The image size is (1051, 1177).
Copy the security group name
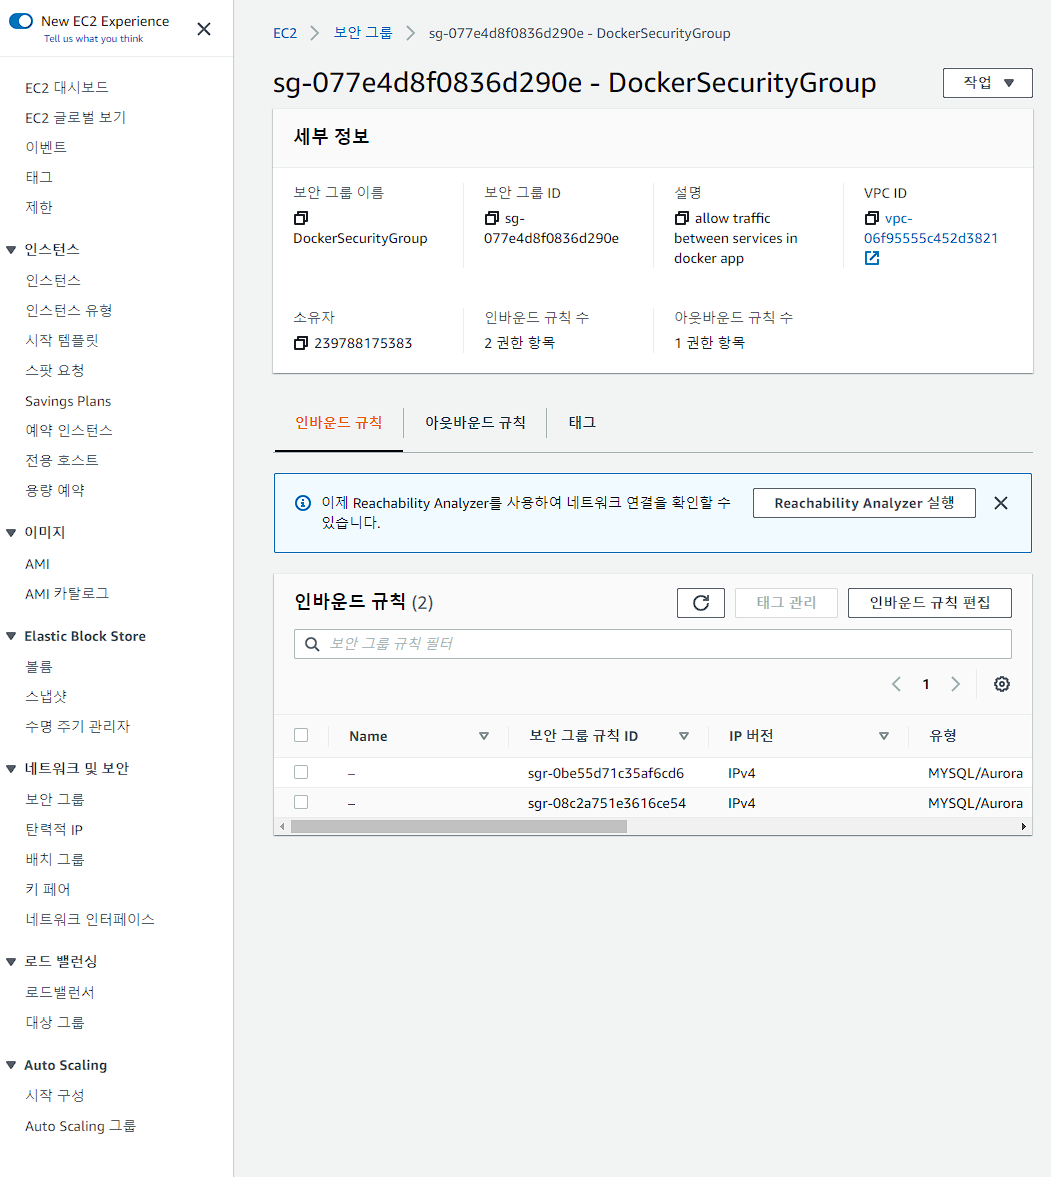point(301,218)
